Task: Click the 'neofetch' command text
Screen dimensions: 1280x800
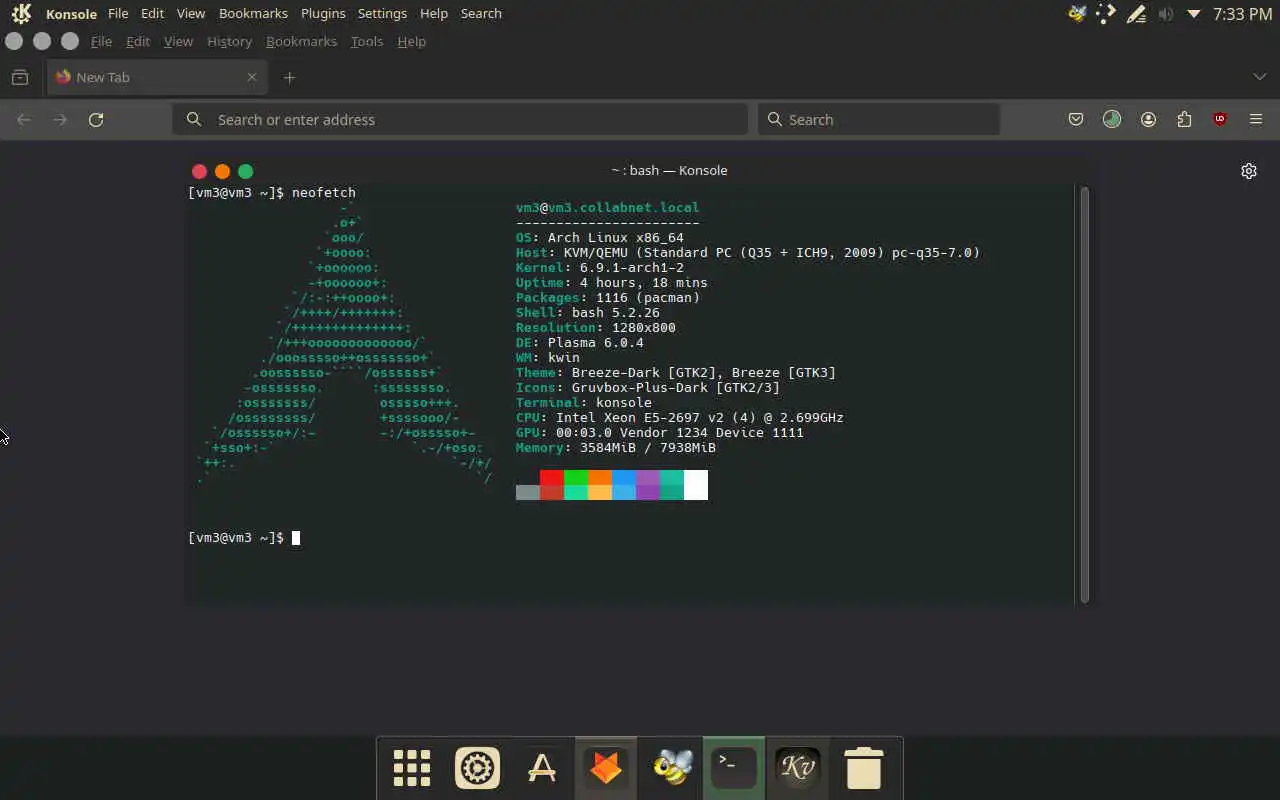Action: (324, 192)
